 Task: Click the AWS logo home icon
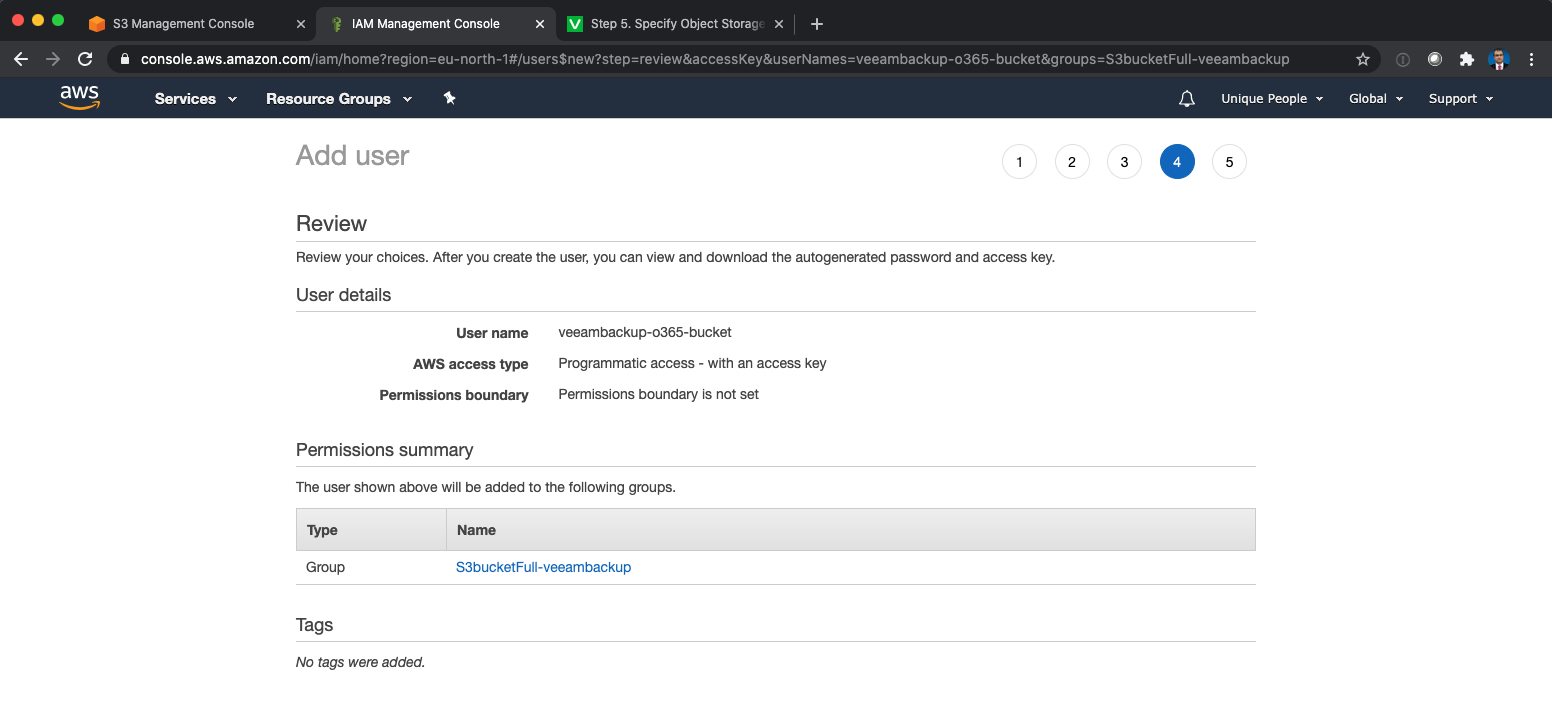pos(79,97)
